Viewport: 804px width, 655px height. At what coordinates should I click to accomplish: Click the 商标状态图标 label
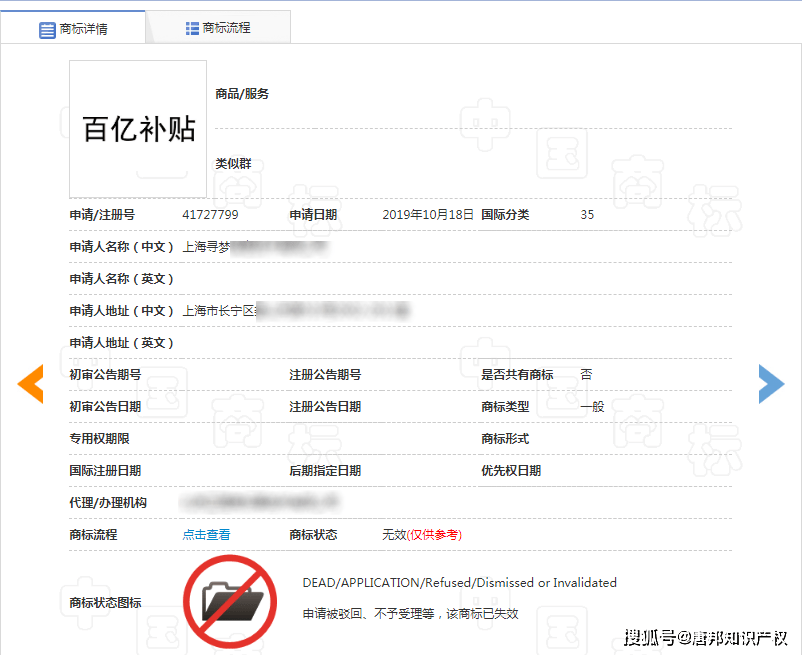tap(105, 603)
